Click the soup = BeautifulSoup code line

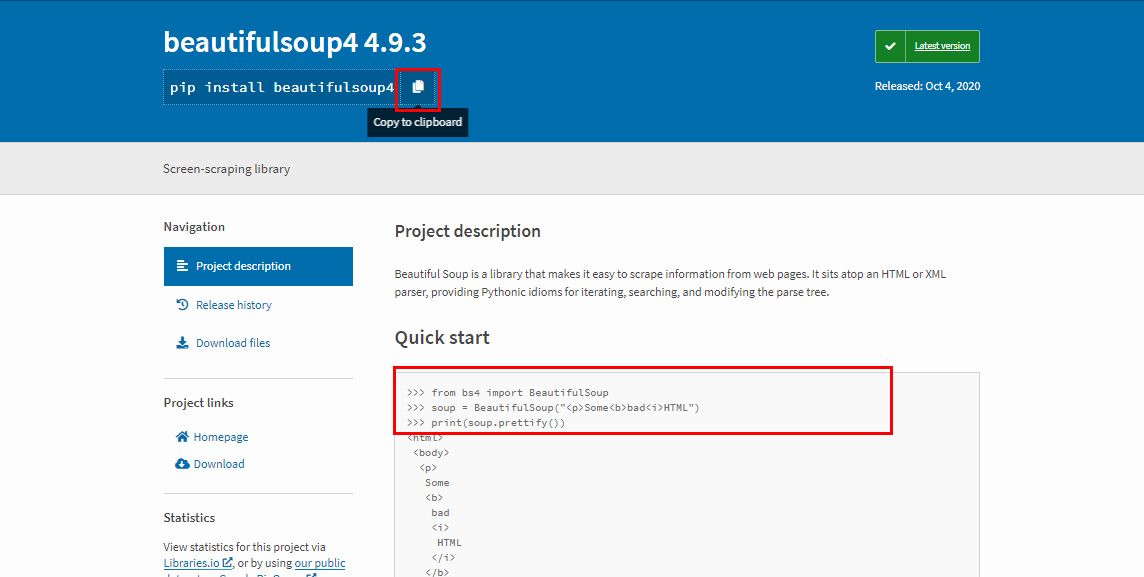553,408
